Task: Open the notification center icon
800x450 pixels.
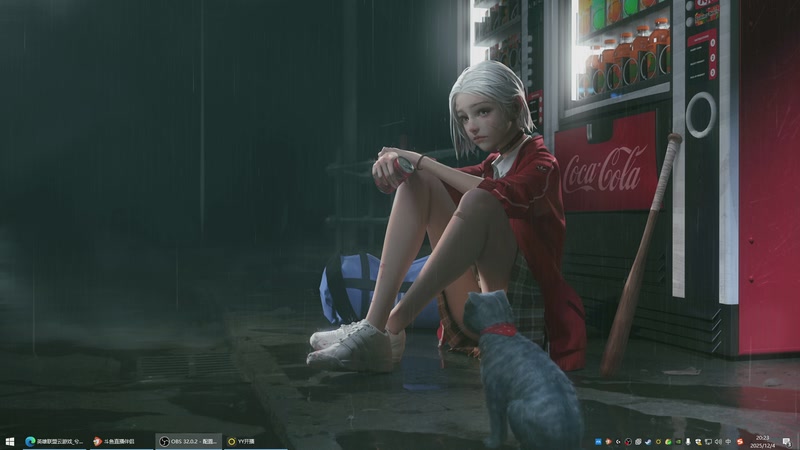Action: [x=787, y=442]
